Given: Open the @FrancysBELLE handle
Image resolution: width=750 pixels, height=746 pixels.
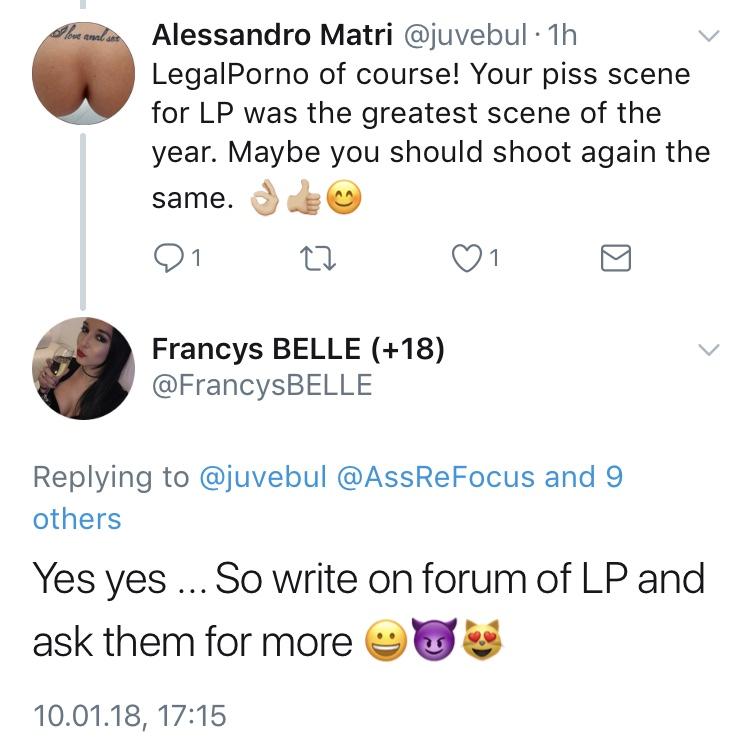Looking at the screenshot, I should coord(261,385).
